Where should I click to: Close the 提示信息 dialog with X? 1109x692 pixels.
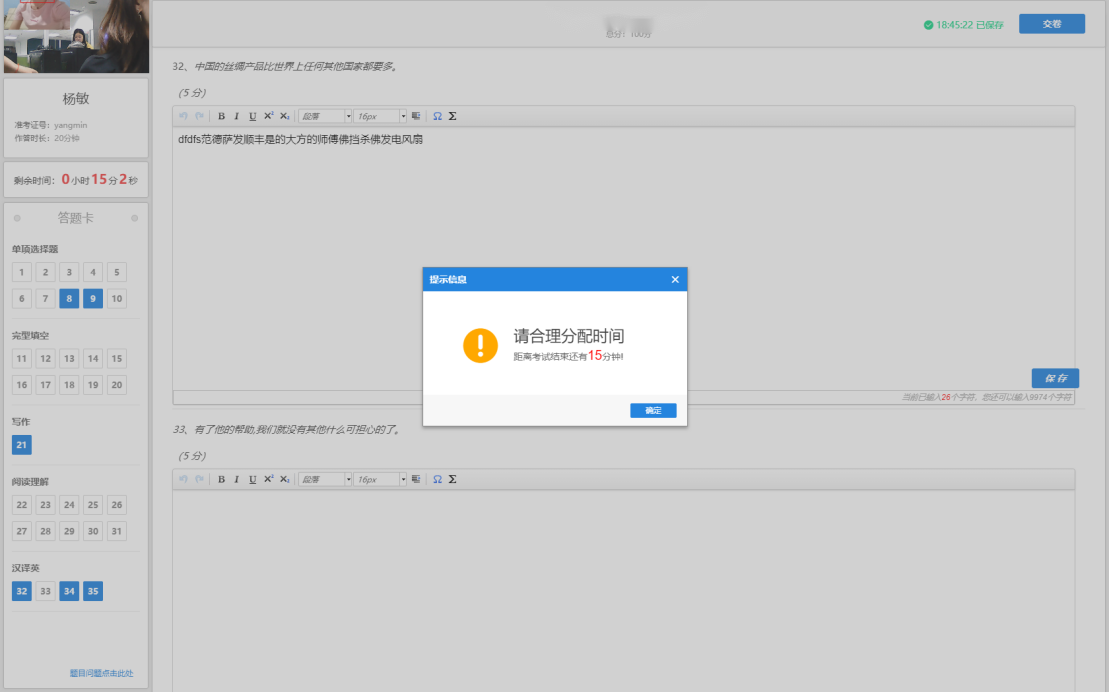675,280
